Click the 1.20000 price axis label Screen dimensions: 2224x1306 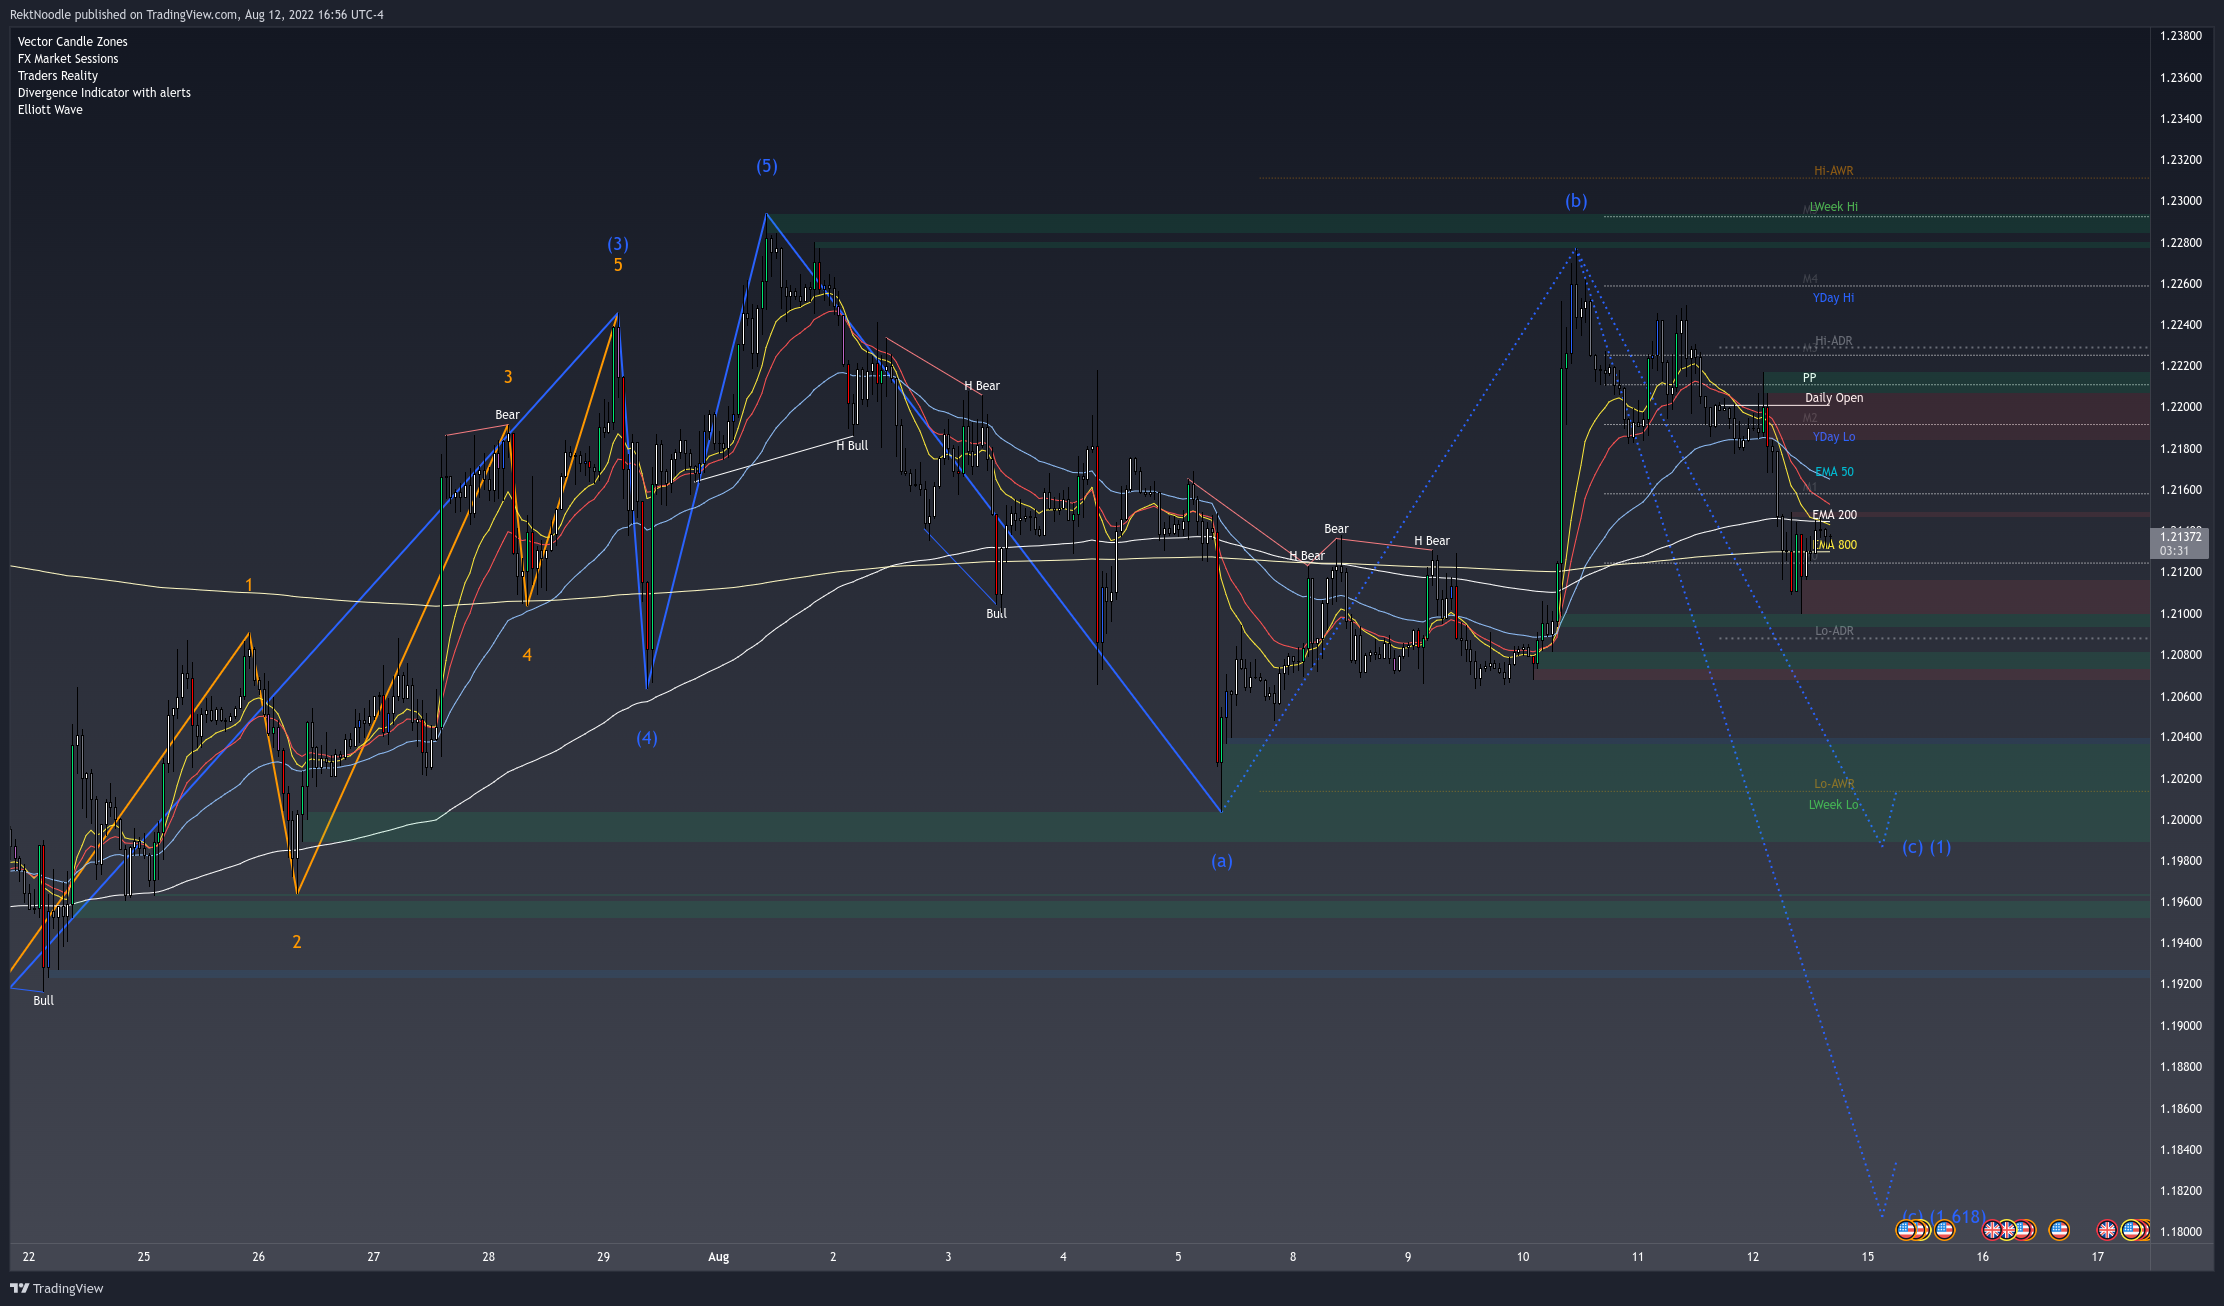click(2181, 820)
